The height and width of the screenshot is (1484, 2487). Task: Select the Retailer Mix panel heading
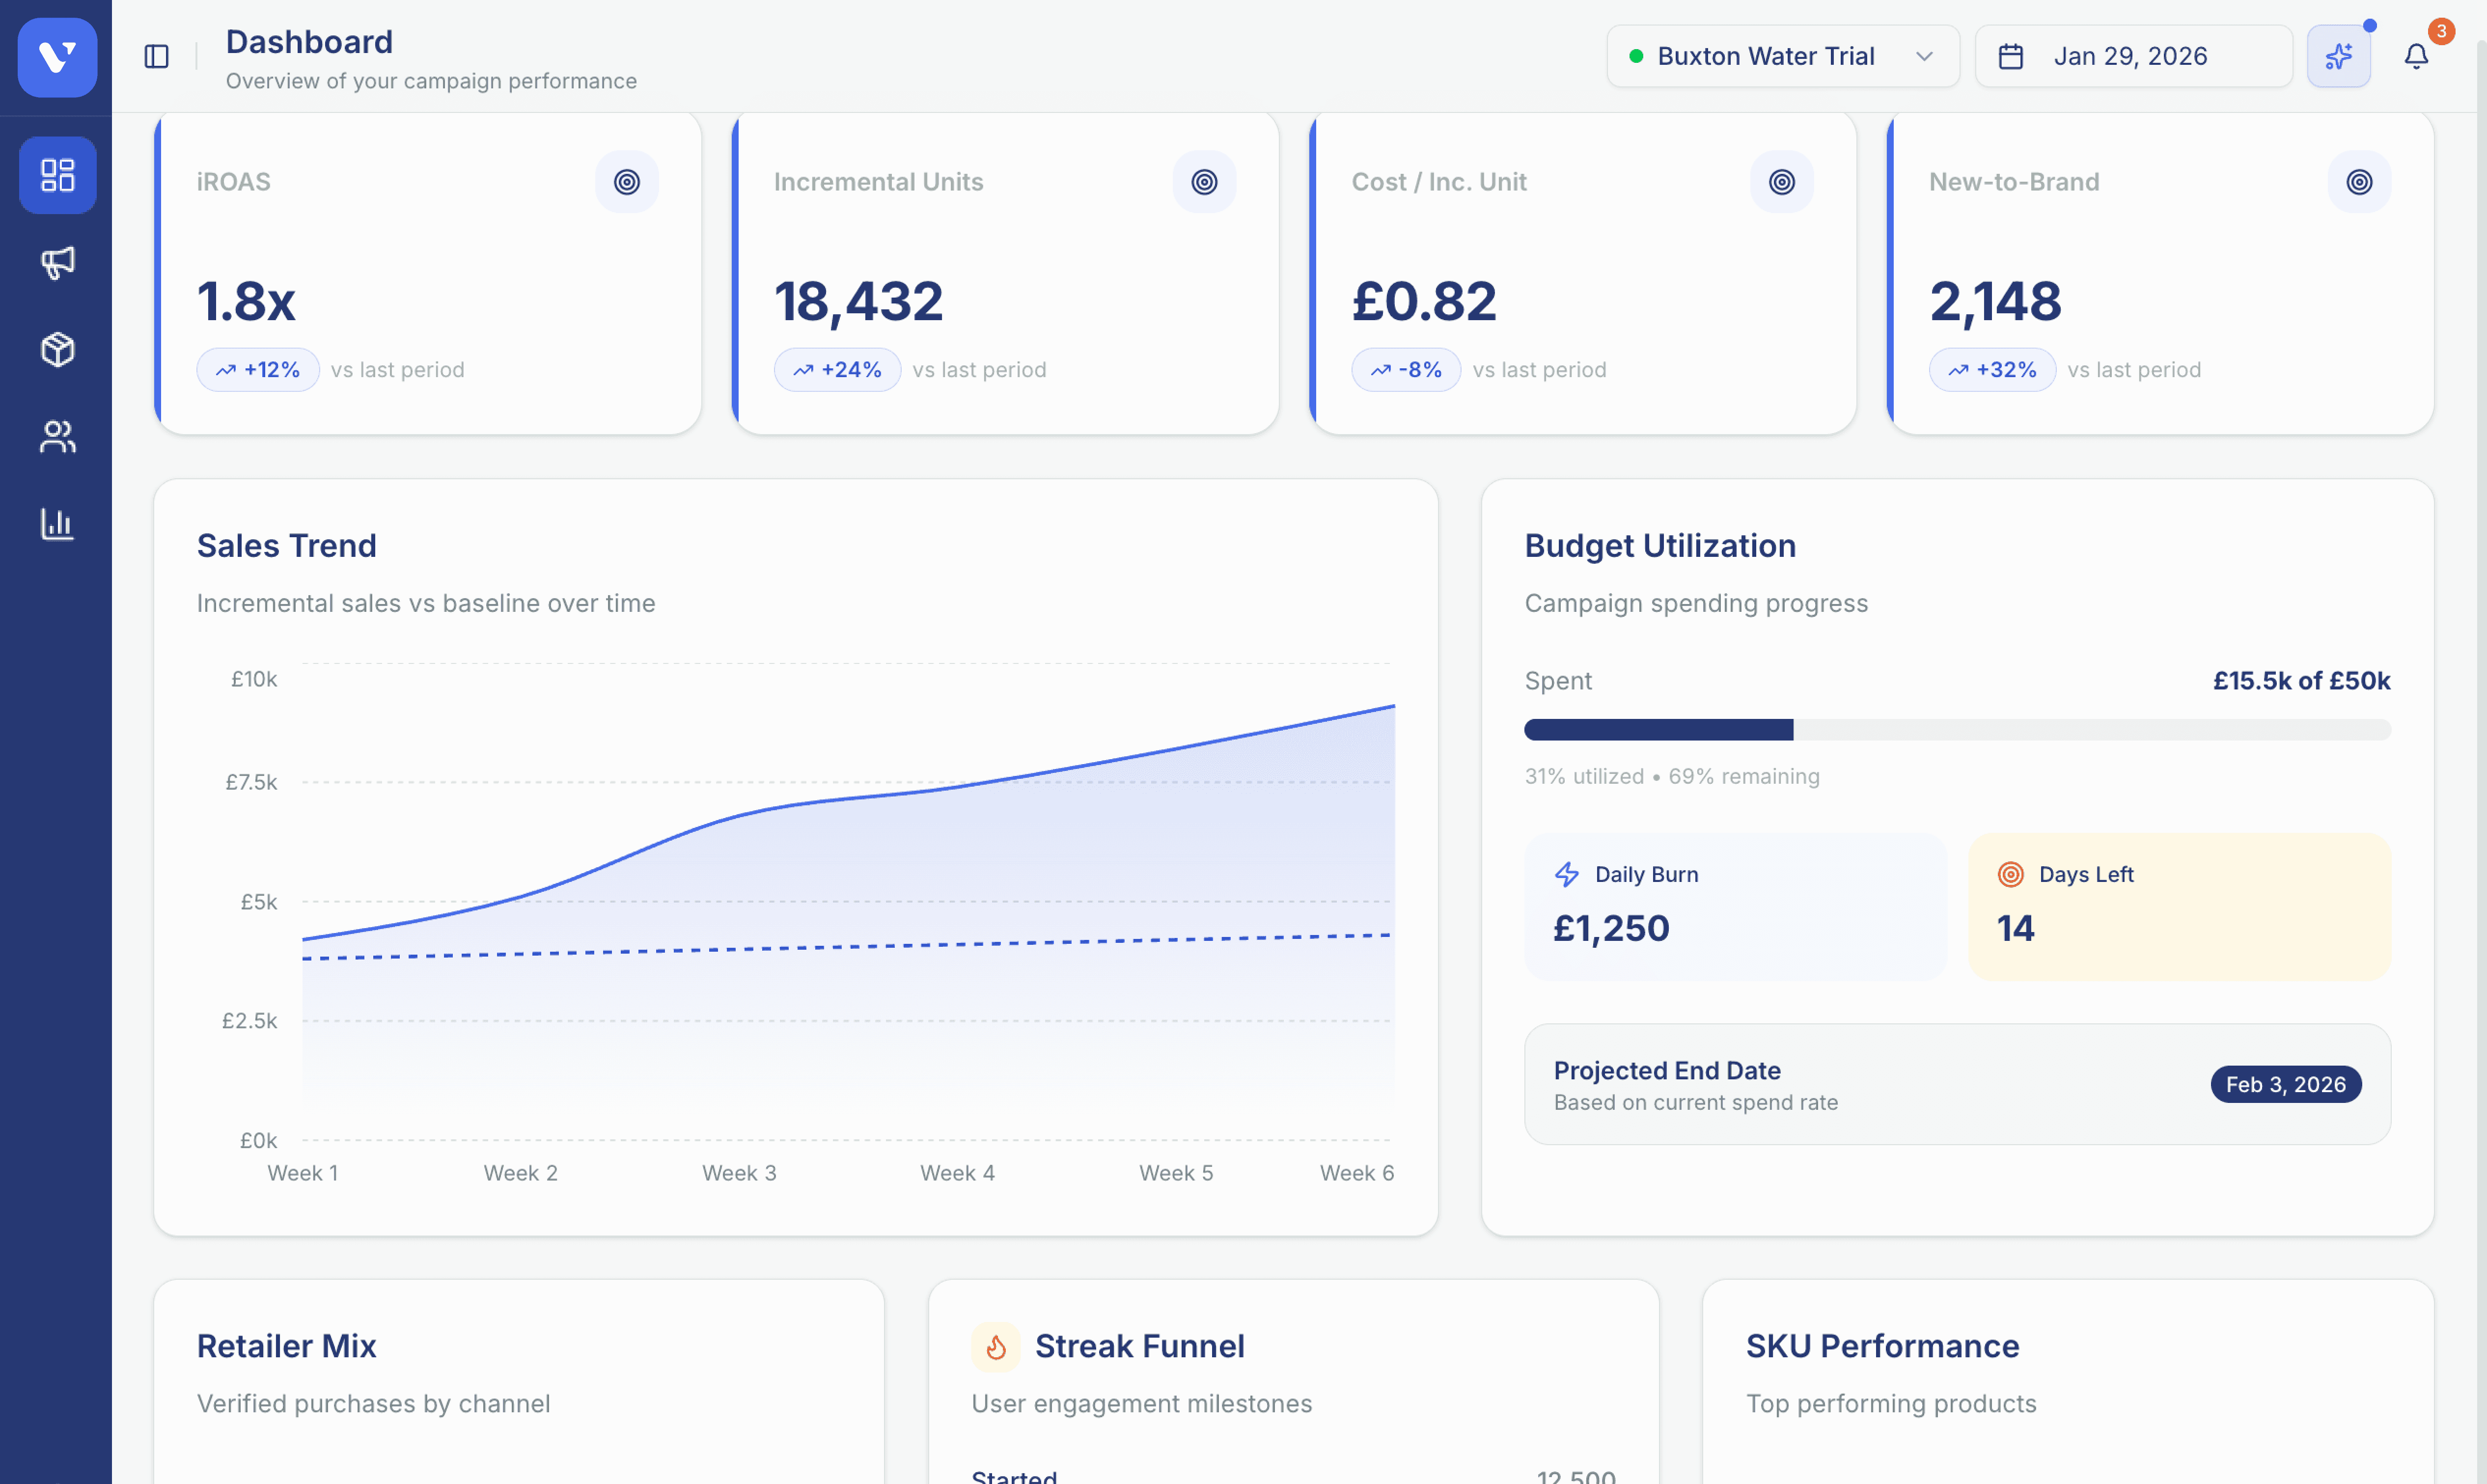(286, 1346)
